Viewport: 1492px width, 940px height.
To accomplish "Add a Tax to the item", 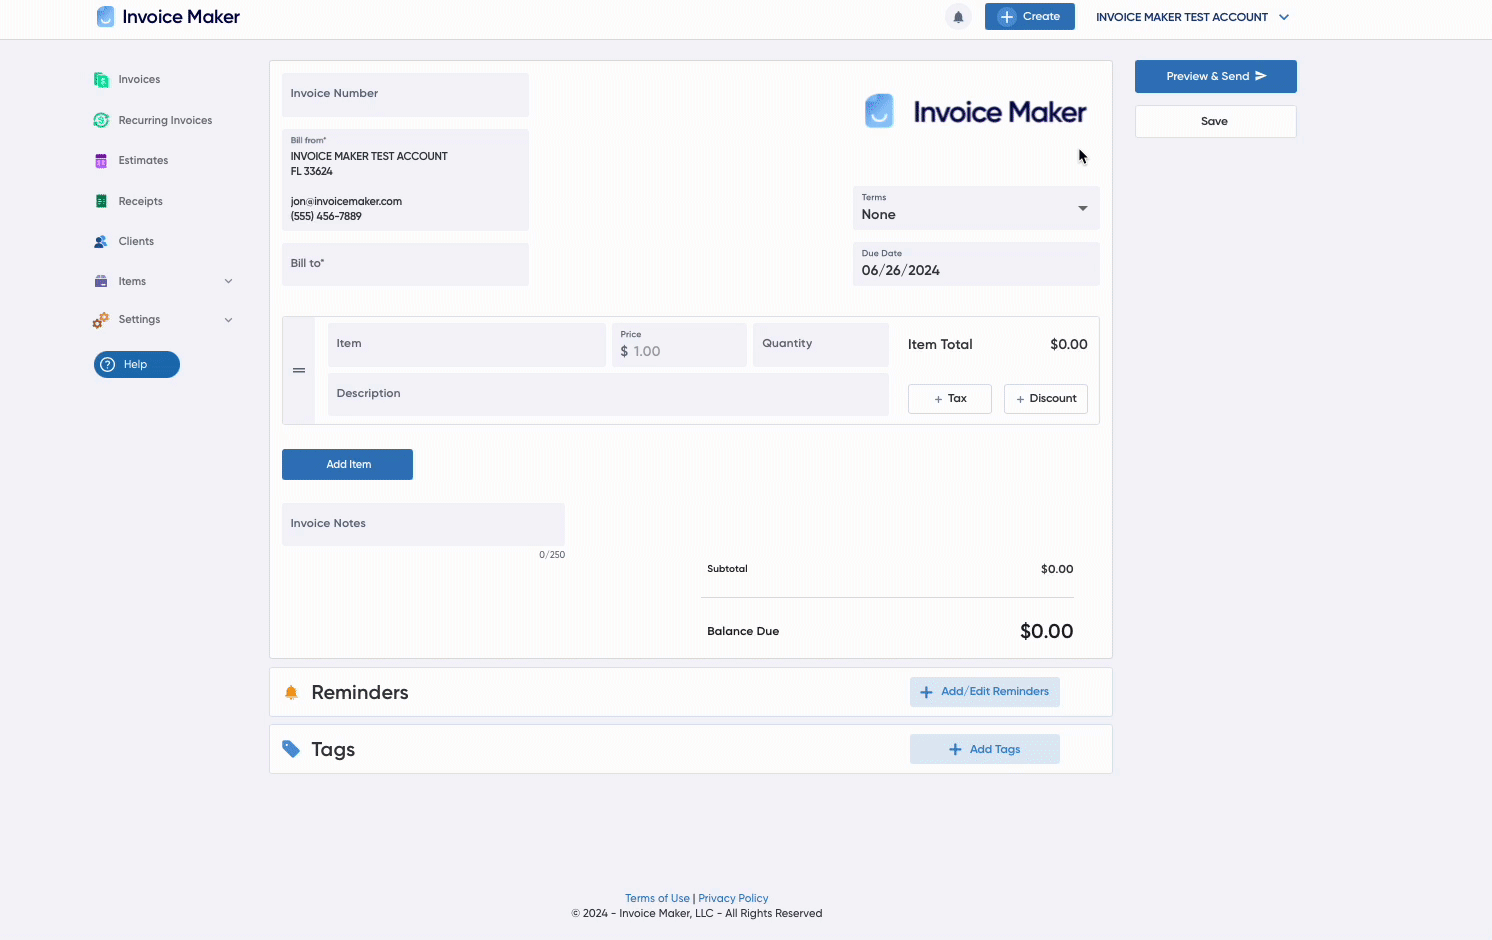I will 950,399.
